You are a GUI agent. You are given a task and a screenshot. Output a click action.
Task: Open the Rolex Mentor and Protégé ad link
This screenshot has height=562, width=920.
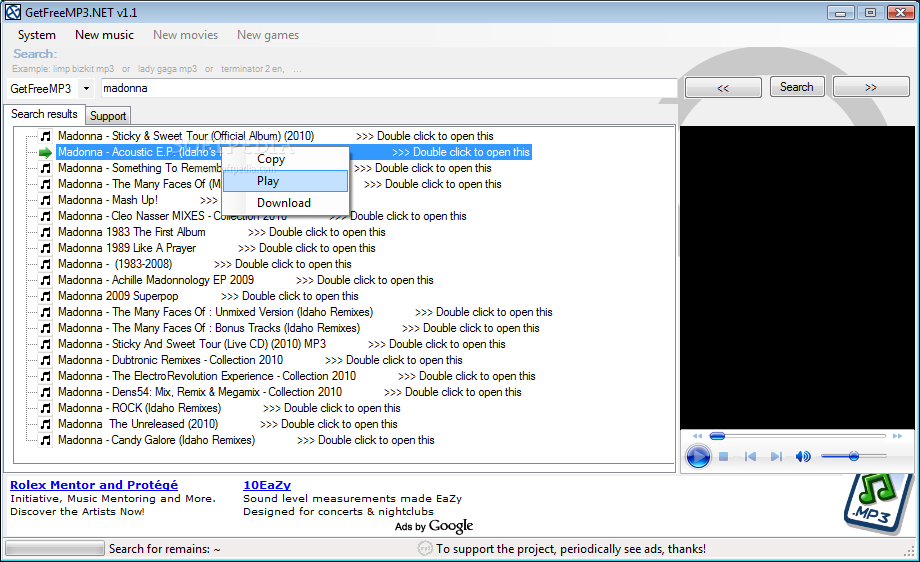(x=94, y=485)
